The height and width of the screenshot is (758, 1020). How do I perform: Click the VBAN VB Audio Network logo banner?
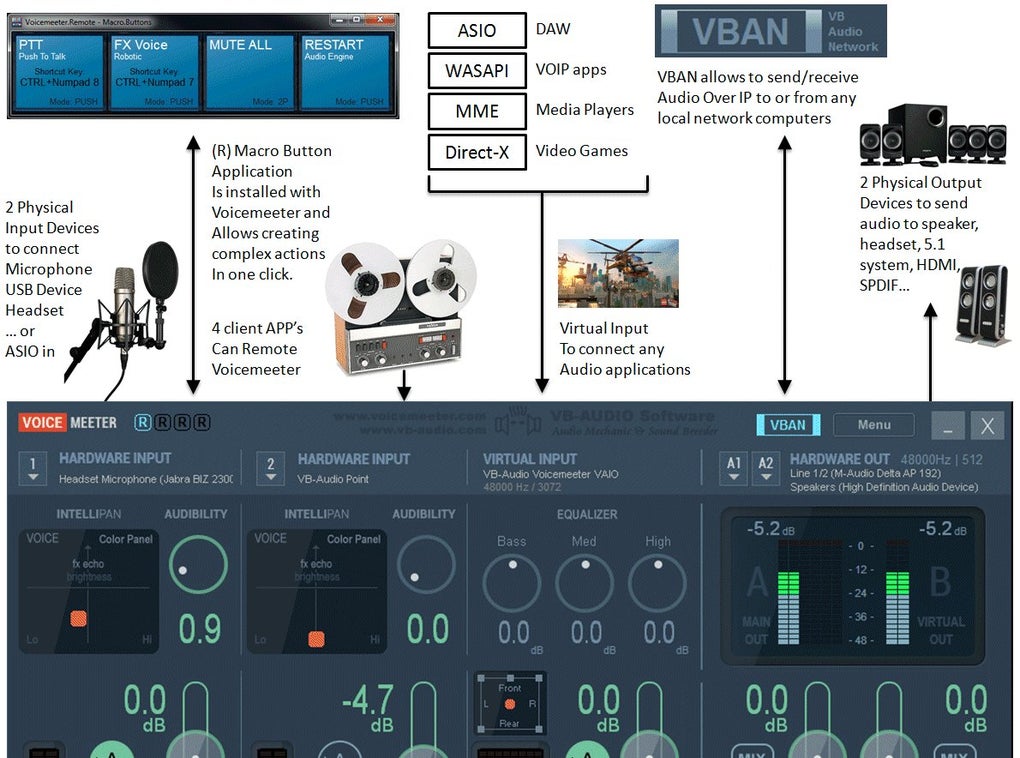click(771, 31)
